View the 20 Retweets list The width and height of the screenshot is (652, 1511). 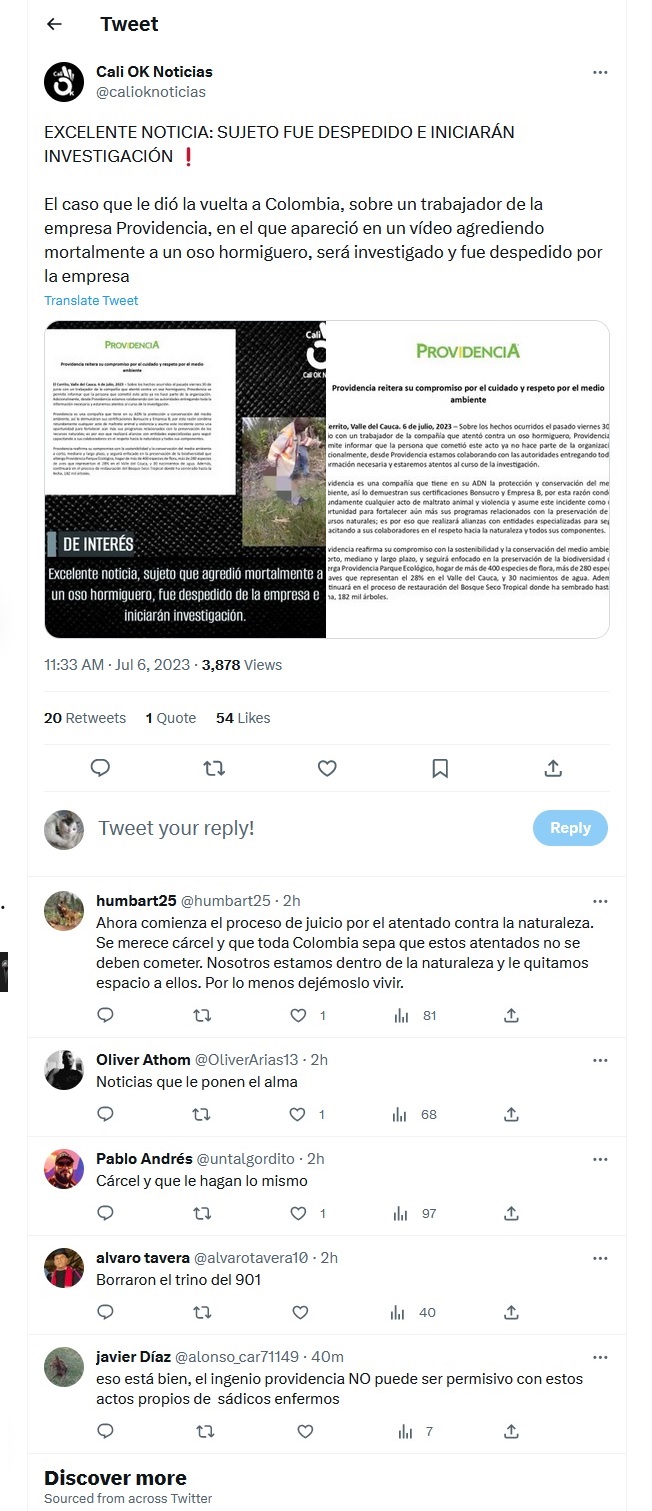(x=85, y=718)
